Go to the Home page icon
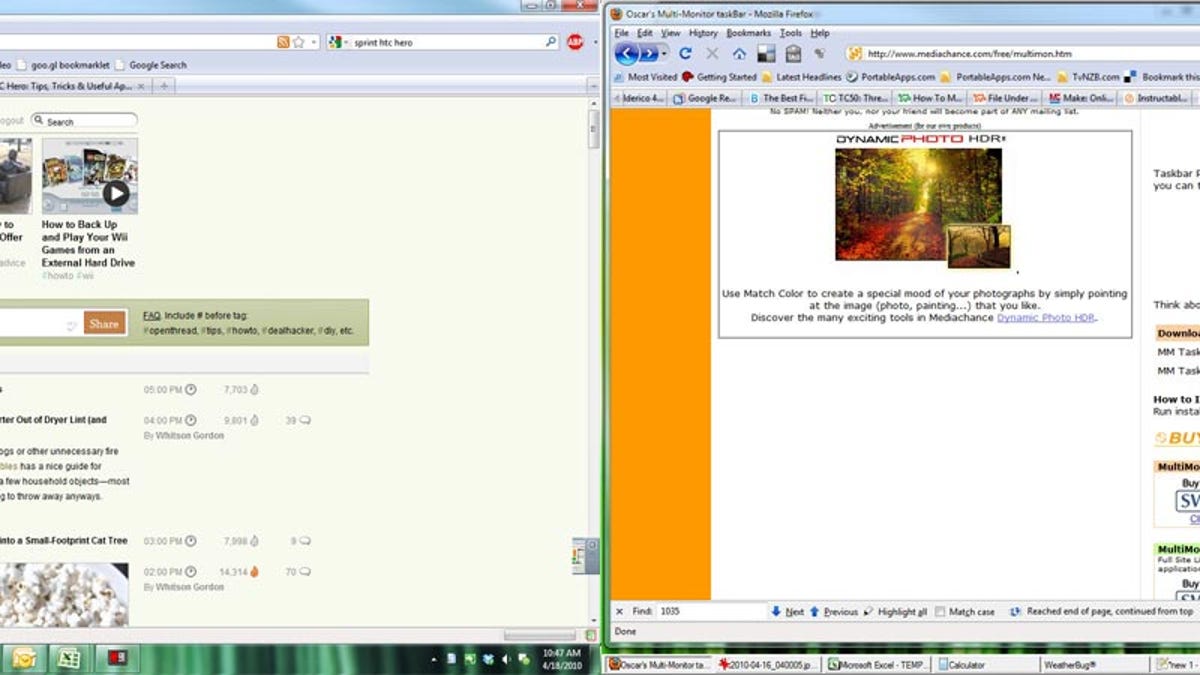 (739, 53)
